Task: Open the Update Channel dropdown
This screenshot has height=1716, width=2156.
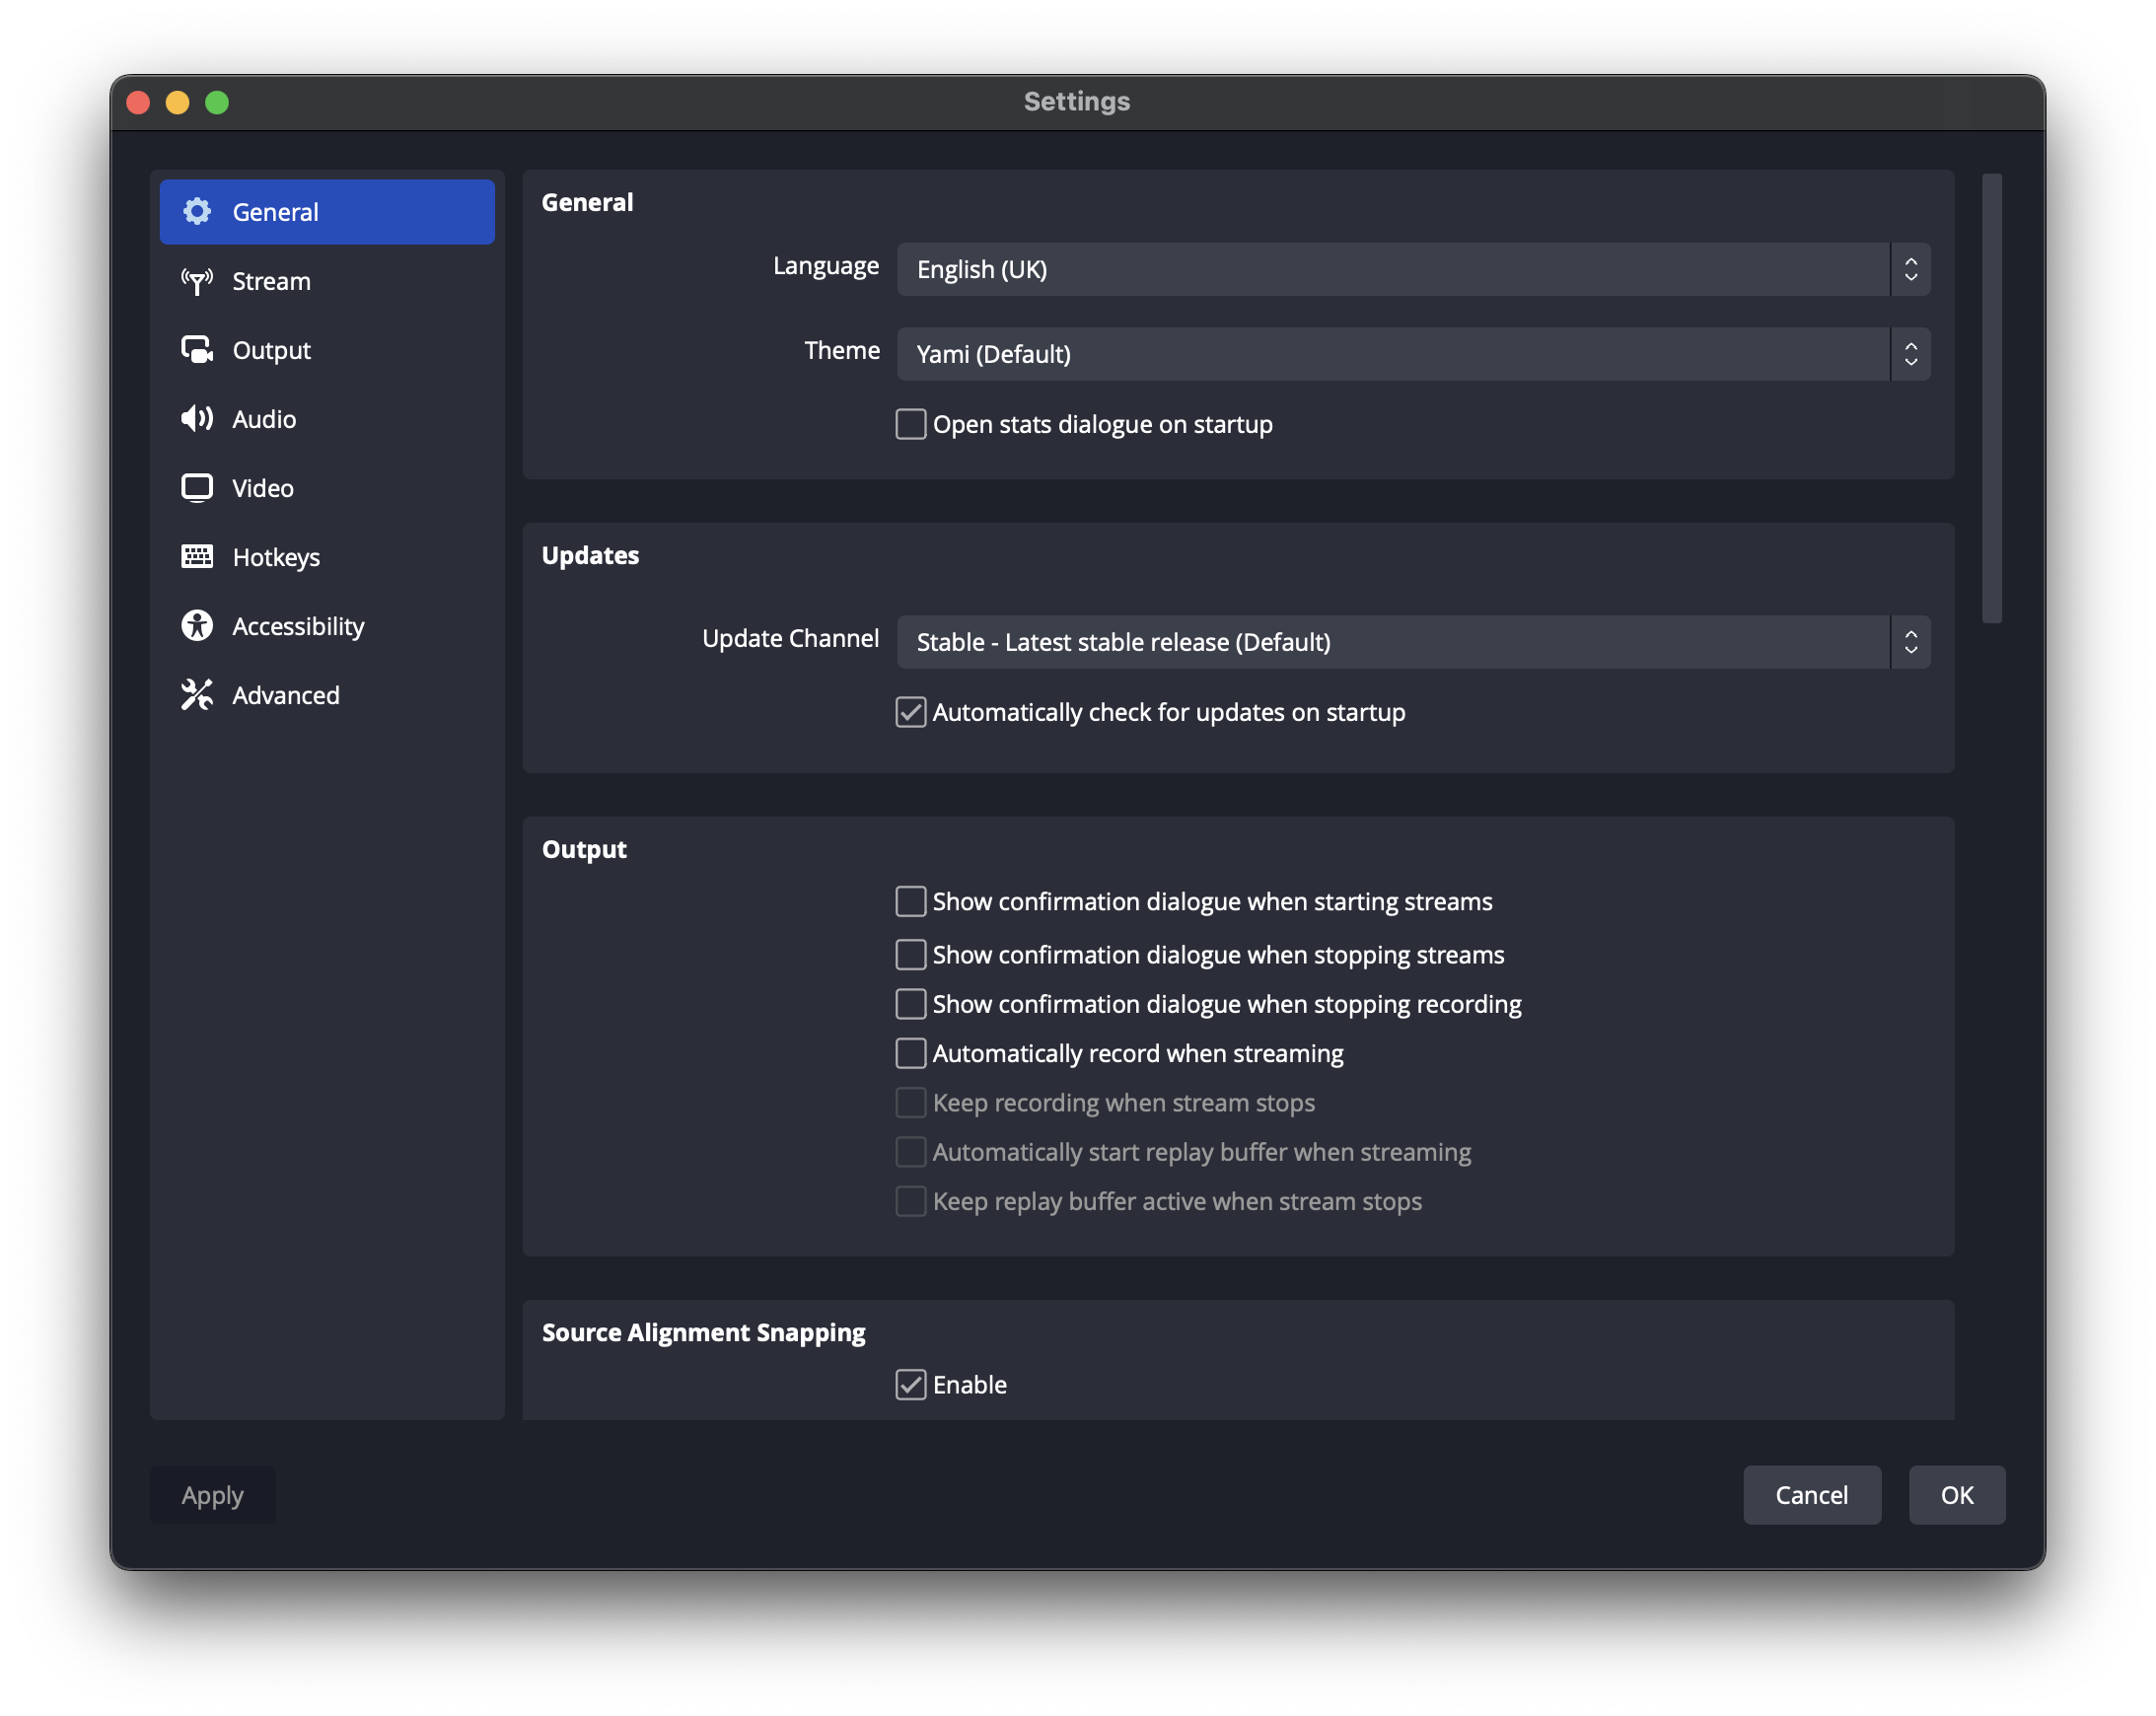Action: point(1412,642)
